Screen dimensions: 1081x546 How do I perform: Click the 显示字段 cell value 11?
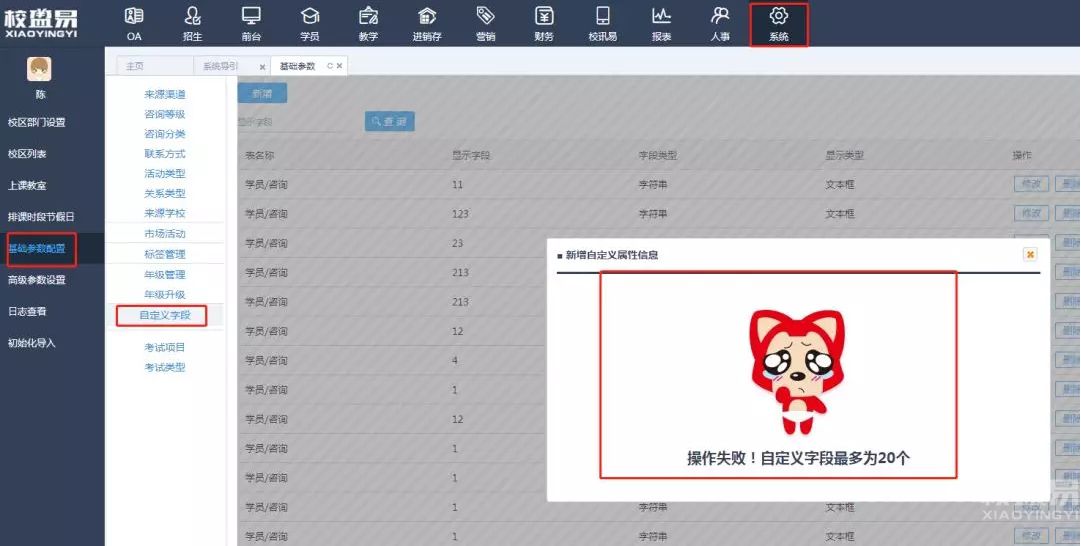458,185
